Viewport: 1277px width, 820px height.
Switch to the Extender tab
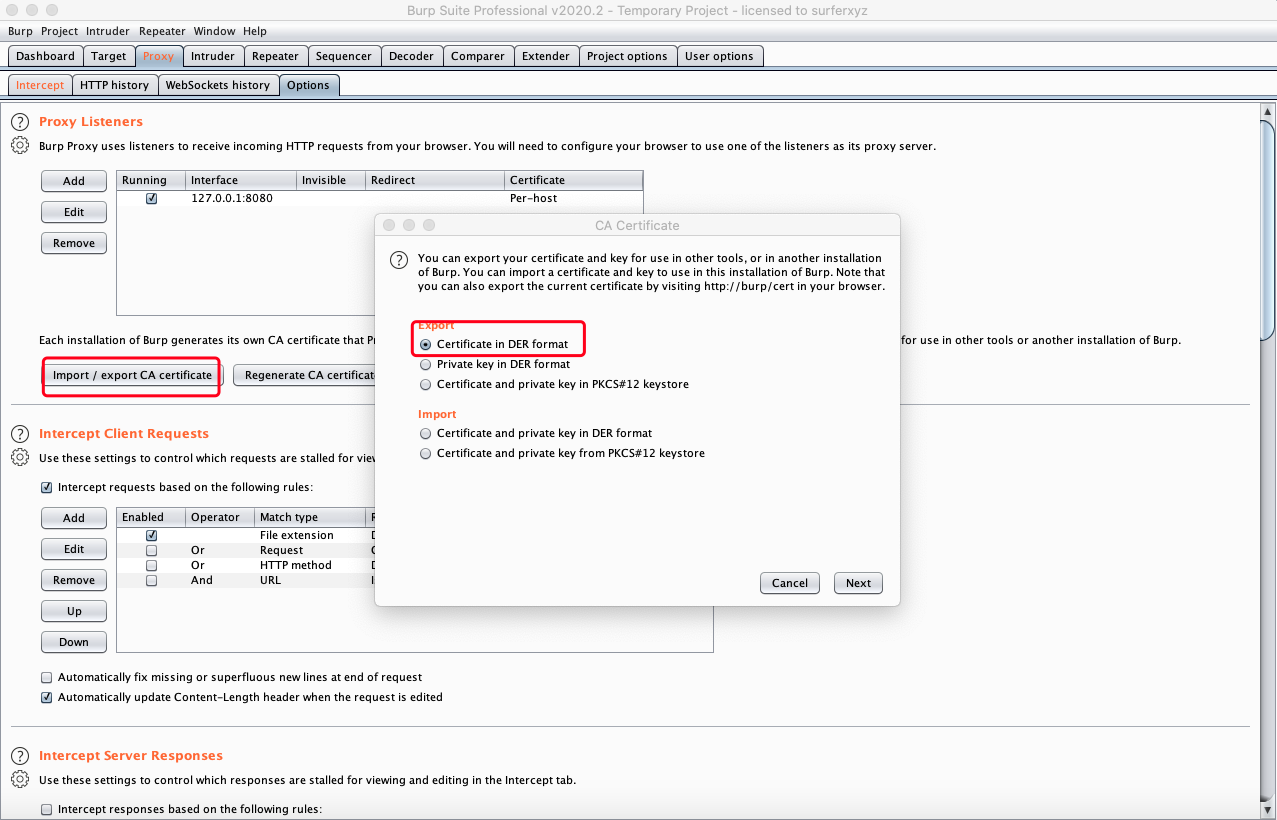click(546, 56)
